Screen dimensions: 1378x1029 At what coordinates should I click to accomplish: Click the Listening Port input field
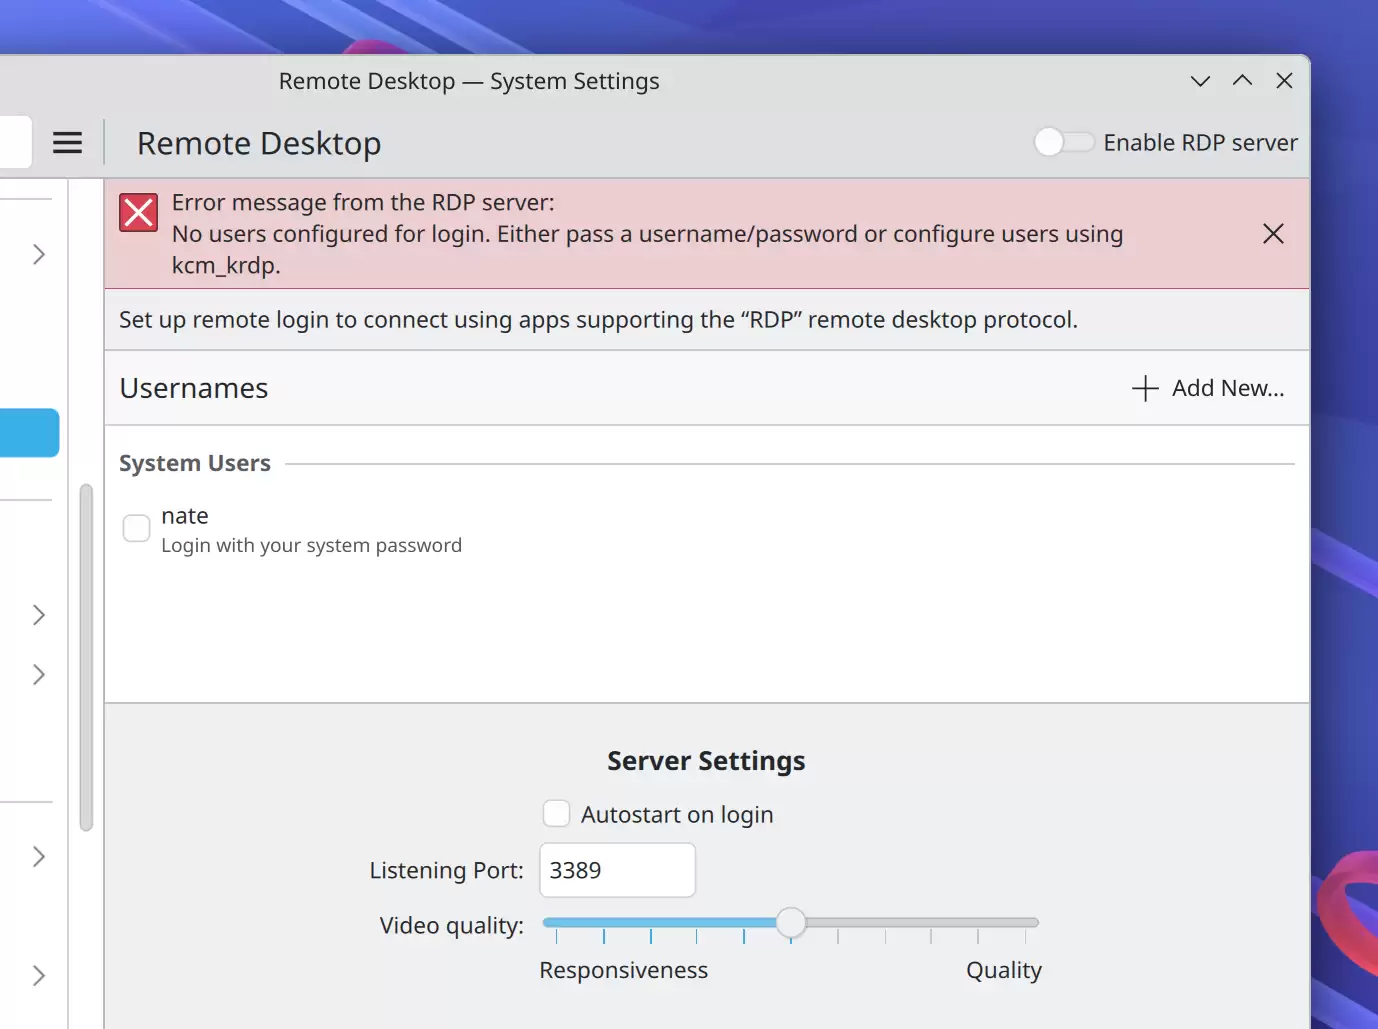617,869
